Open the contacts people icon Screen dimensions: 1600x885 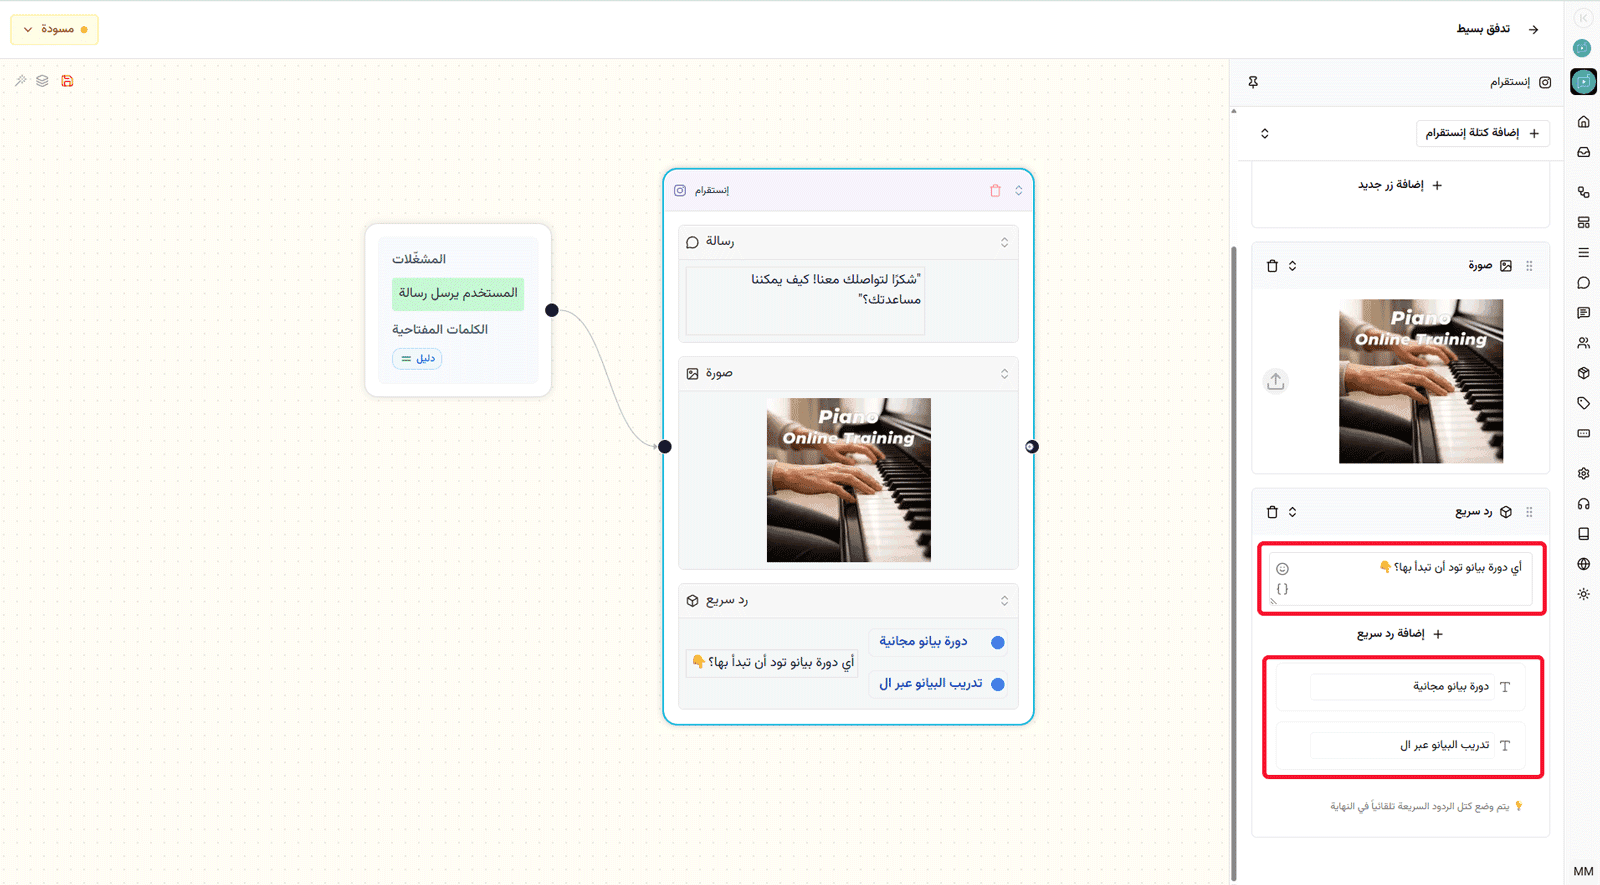1583,343
